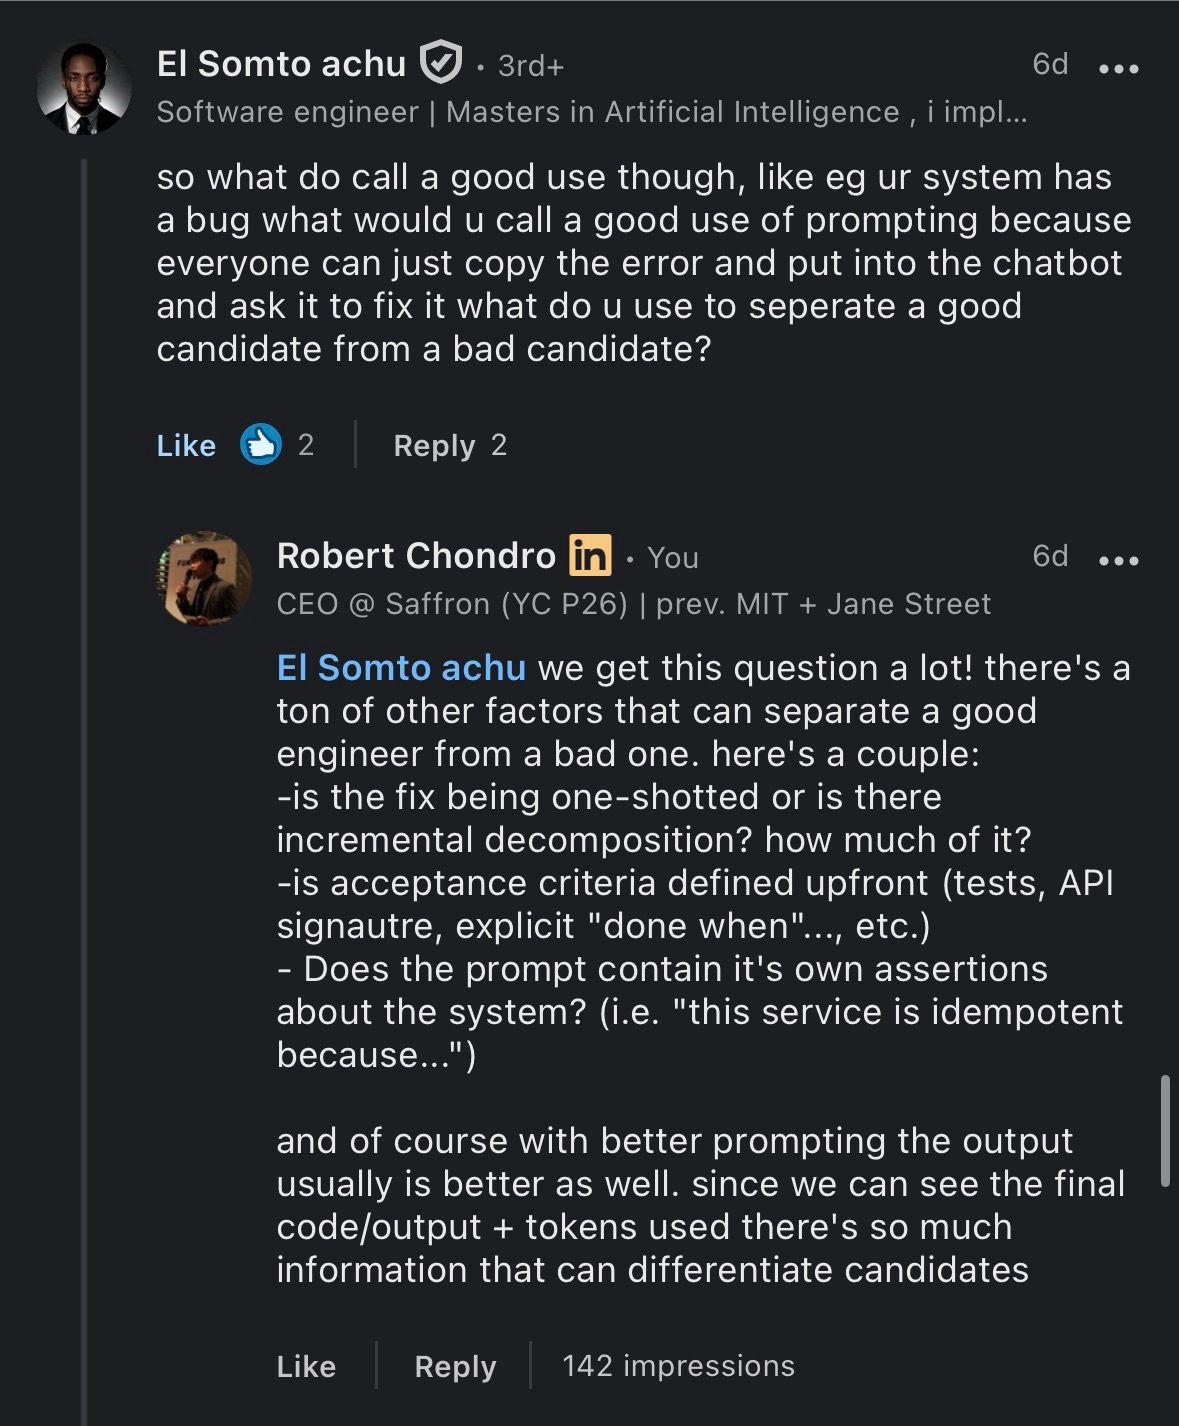View the 142 impressions count
Viewport: 1179px width, 1426px height.
point(678,1365)
